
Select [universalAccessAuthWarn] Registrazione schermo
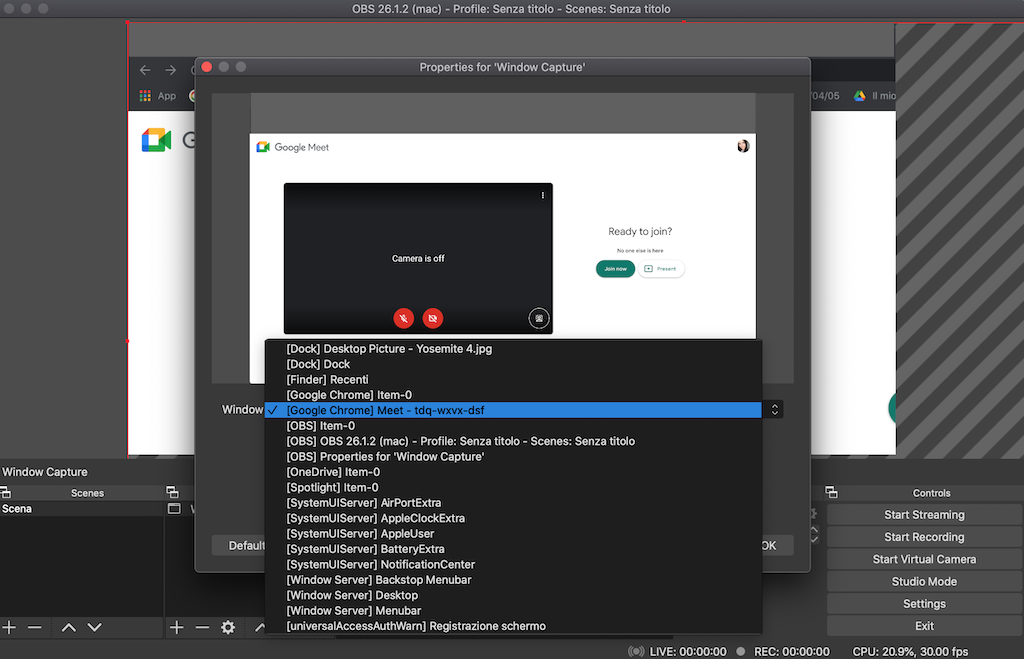513,626
